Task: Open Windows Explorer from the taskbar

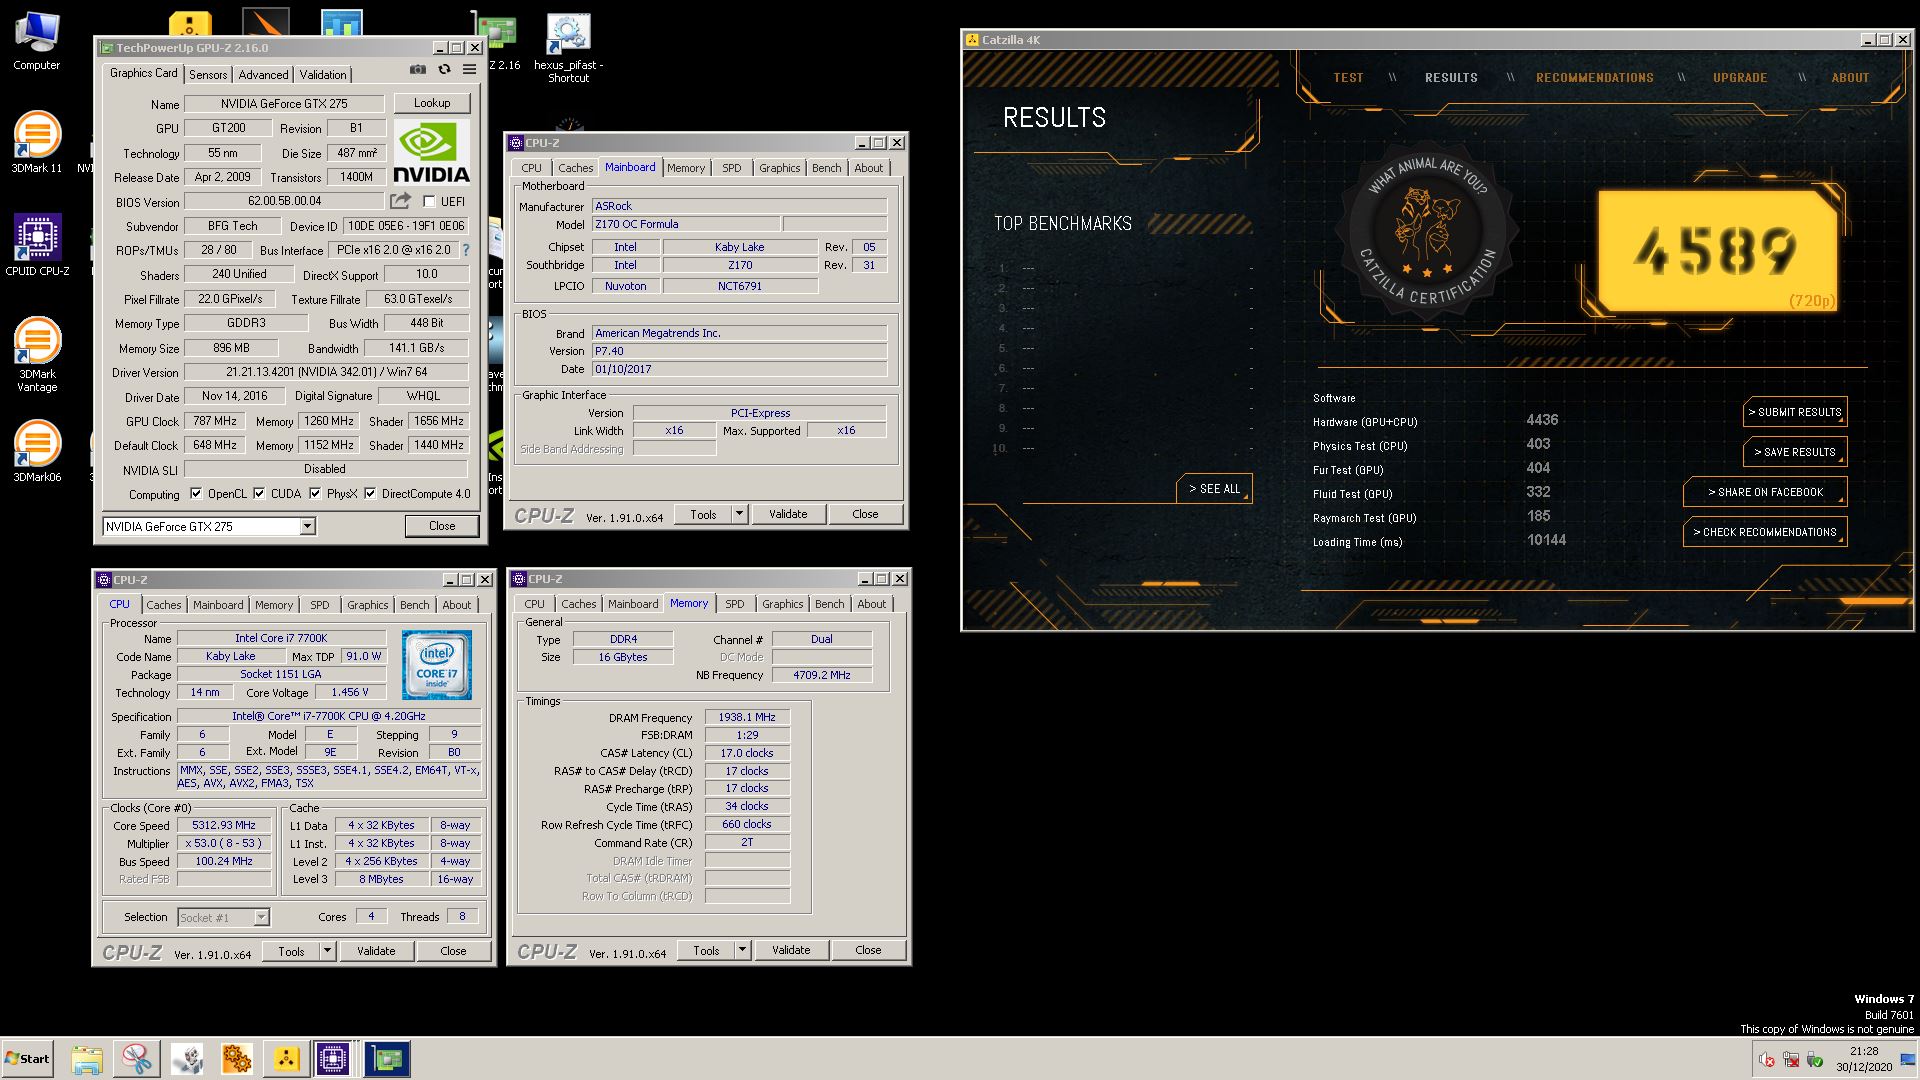Action: pyautogui.click(x=87, y=1059)
